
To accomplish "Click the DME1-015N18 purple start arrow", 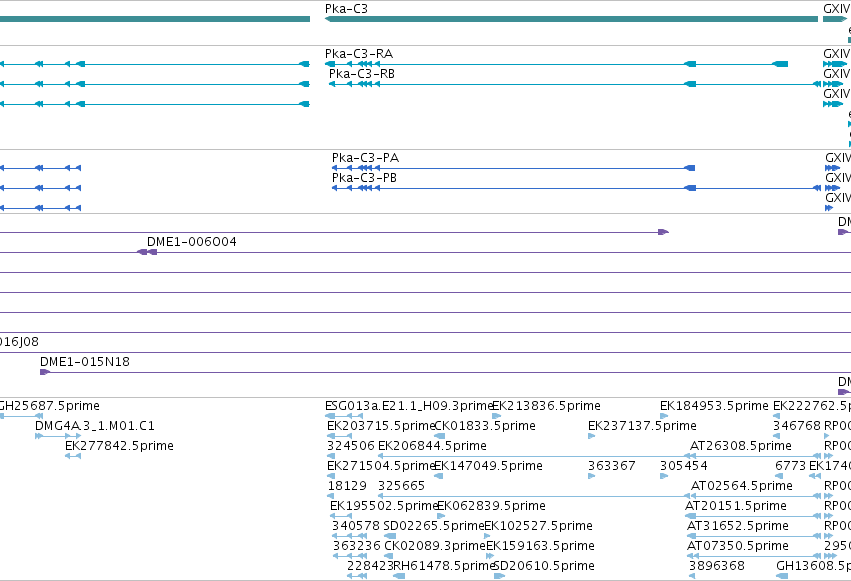I will [45, 372].
